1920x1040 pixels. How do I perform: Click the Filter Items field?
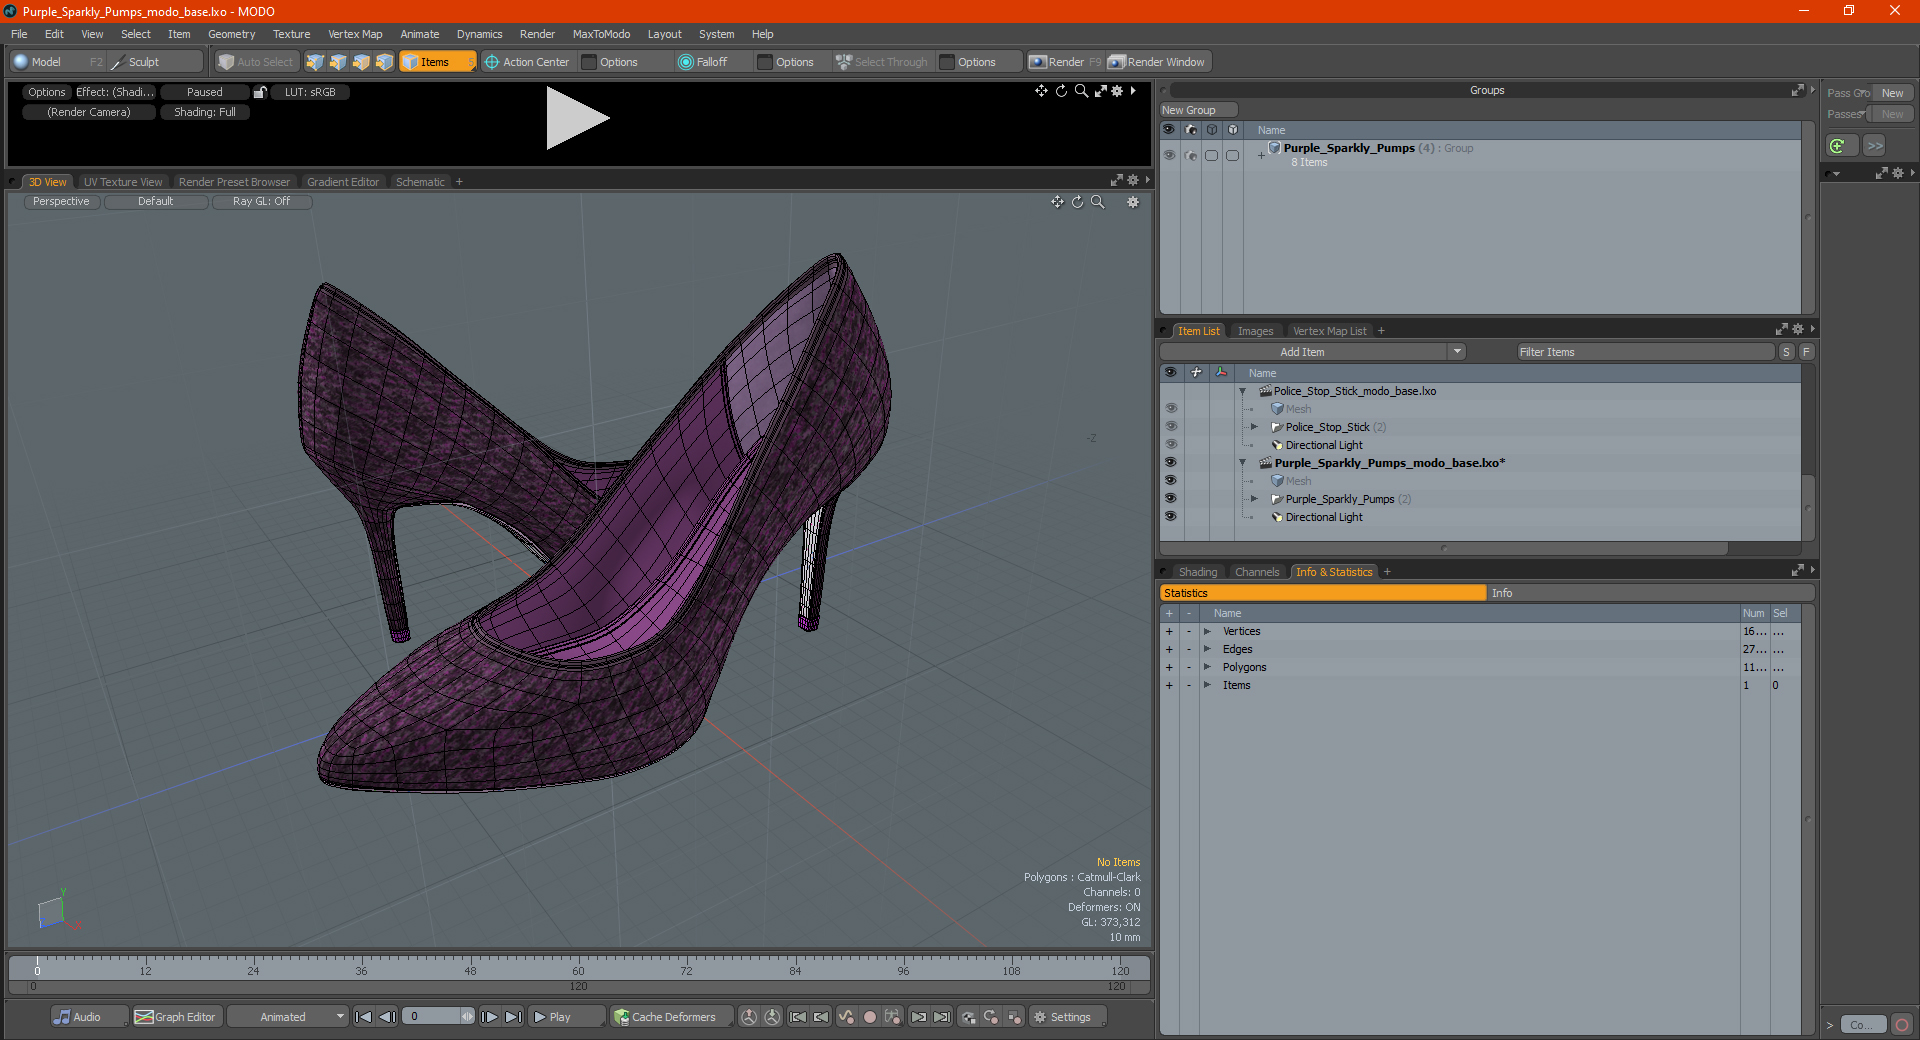[1644, 352]
